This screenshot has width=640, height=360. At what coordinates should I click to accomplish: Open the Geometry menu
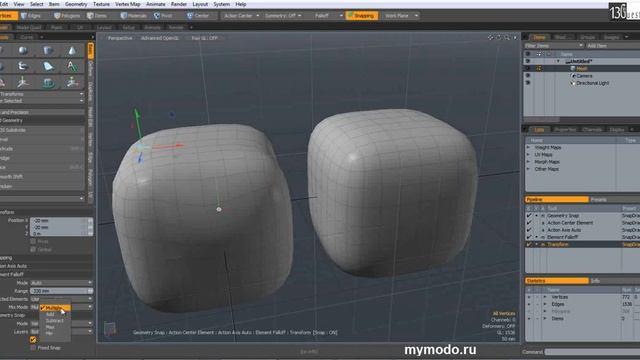(x=76, y=4)
